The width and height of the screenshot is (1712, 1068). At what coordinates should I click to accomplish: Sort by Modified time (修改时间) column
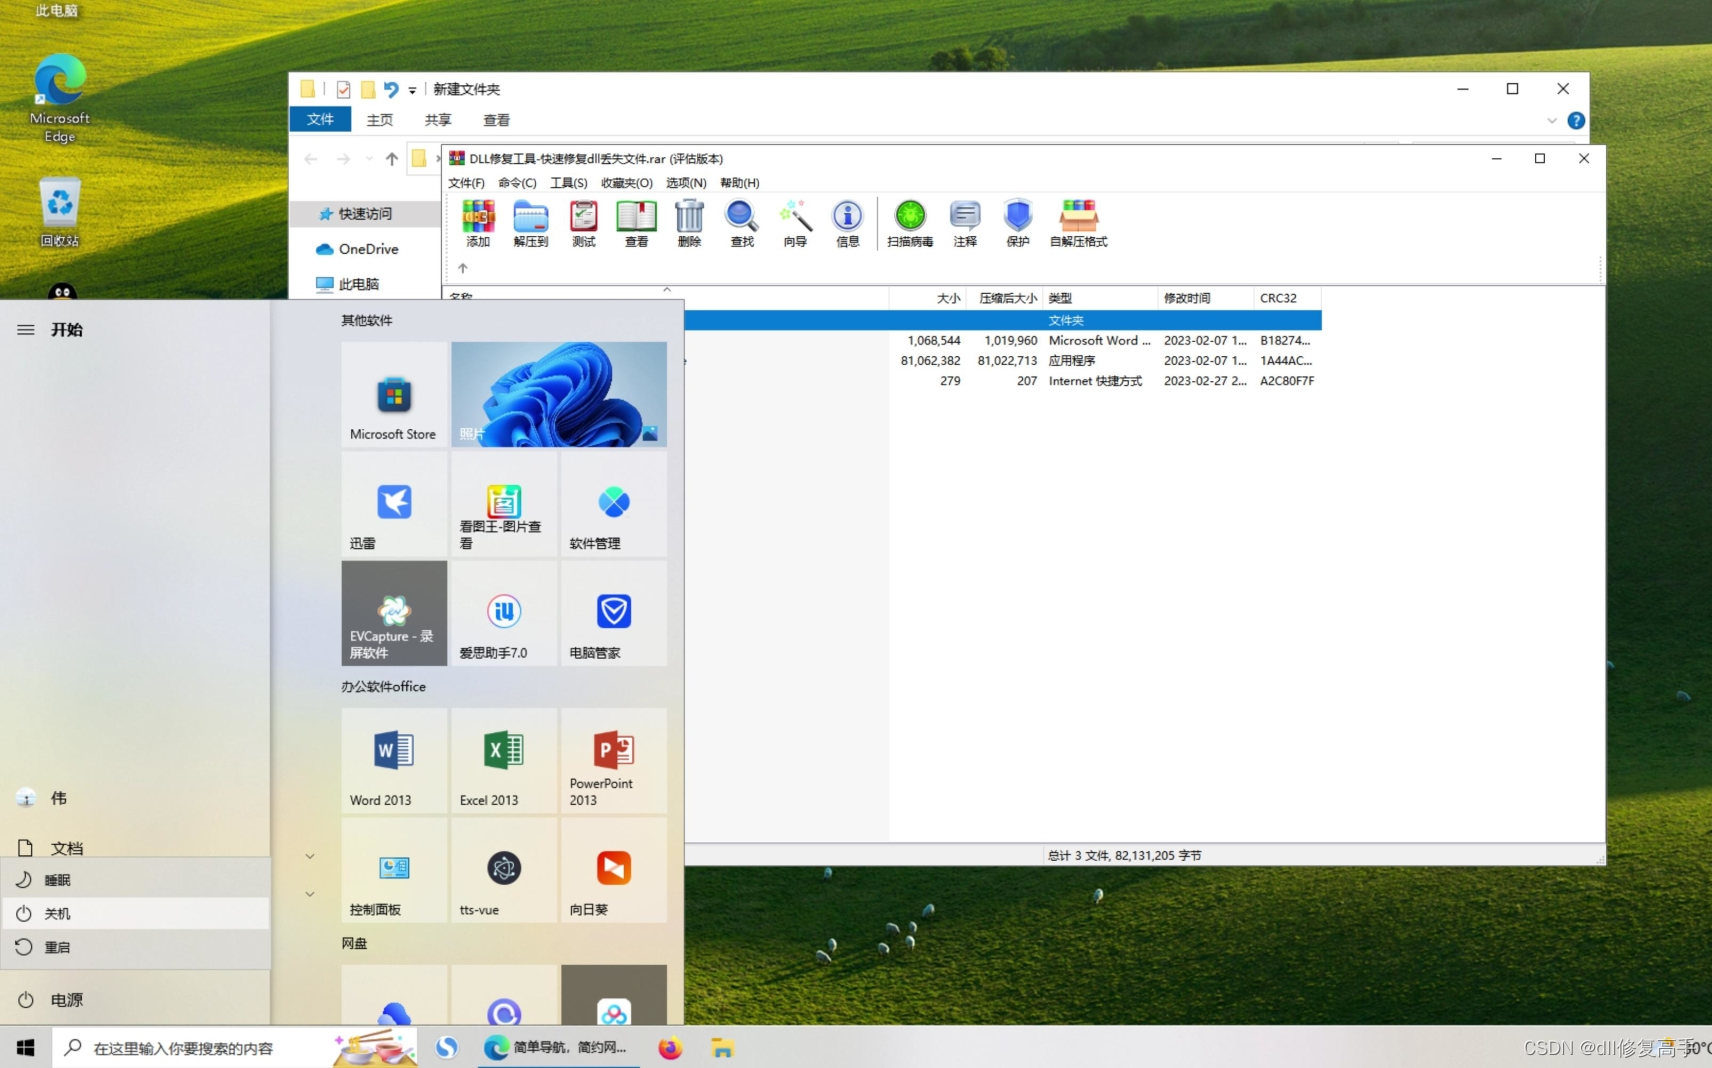(x=1206, y=298)
